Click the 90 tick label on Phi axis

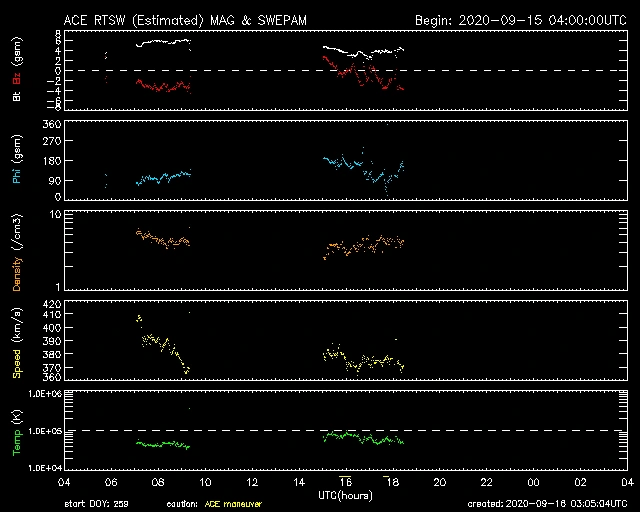pyautogui.click(x=55, y=180)
